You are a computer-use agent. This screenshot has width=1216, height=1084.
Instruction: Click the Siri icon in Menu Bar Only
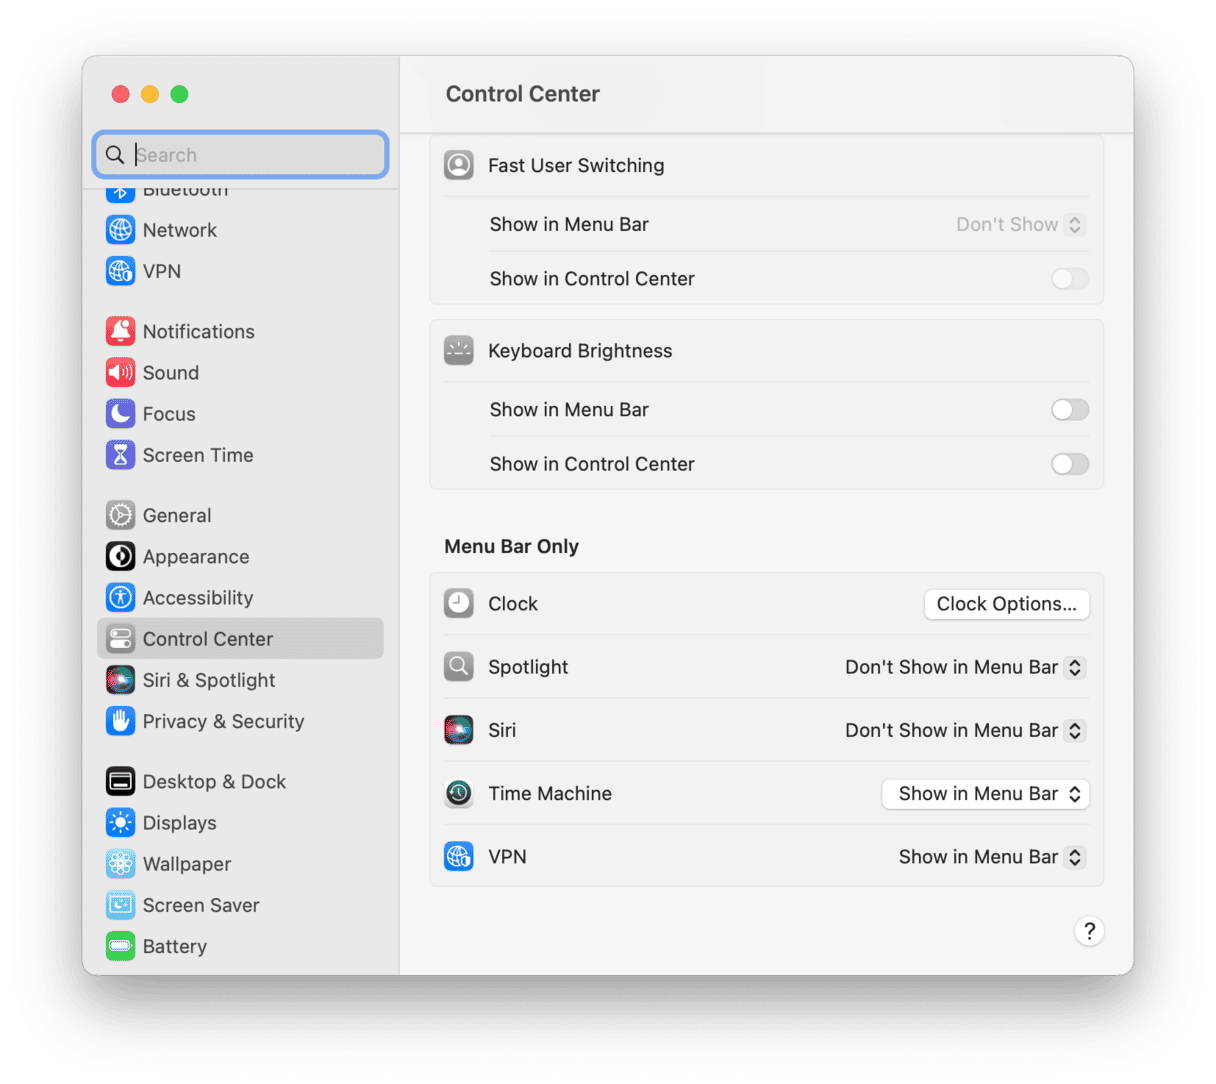[x=459, y=730]
